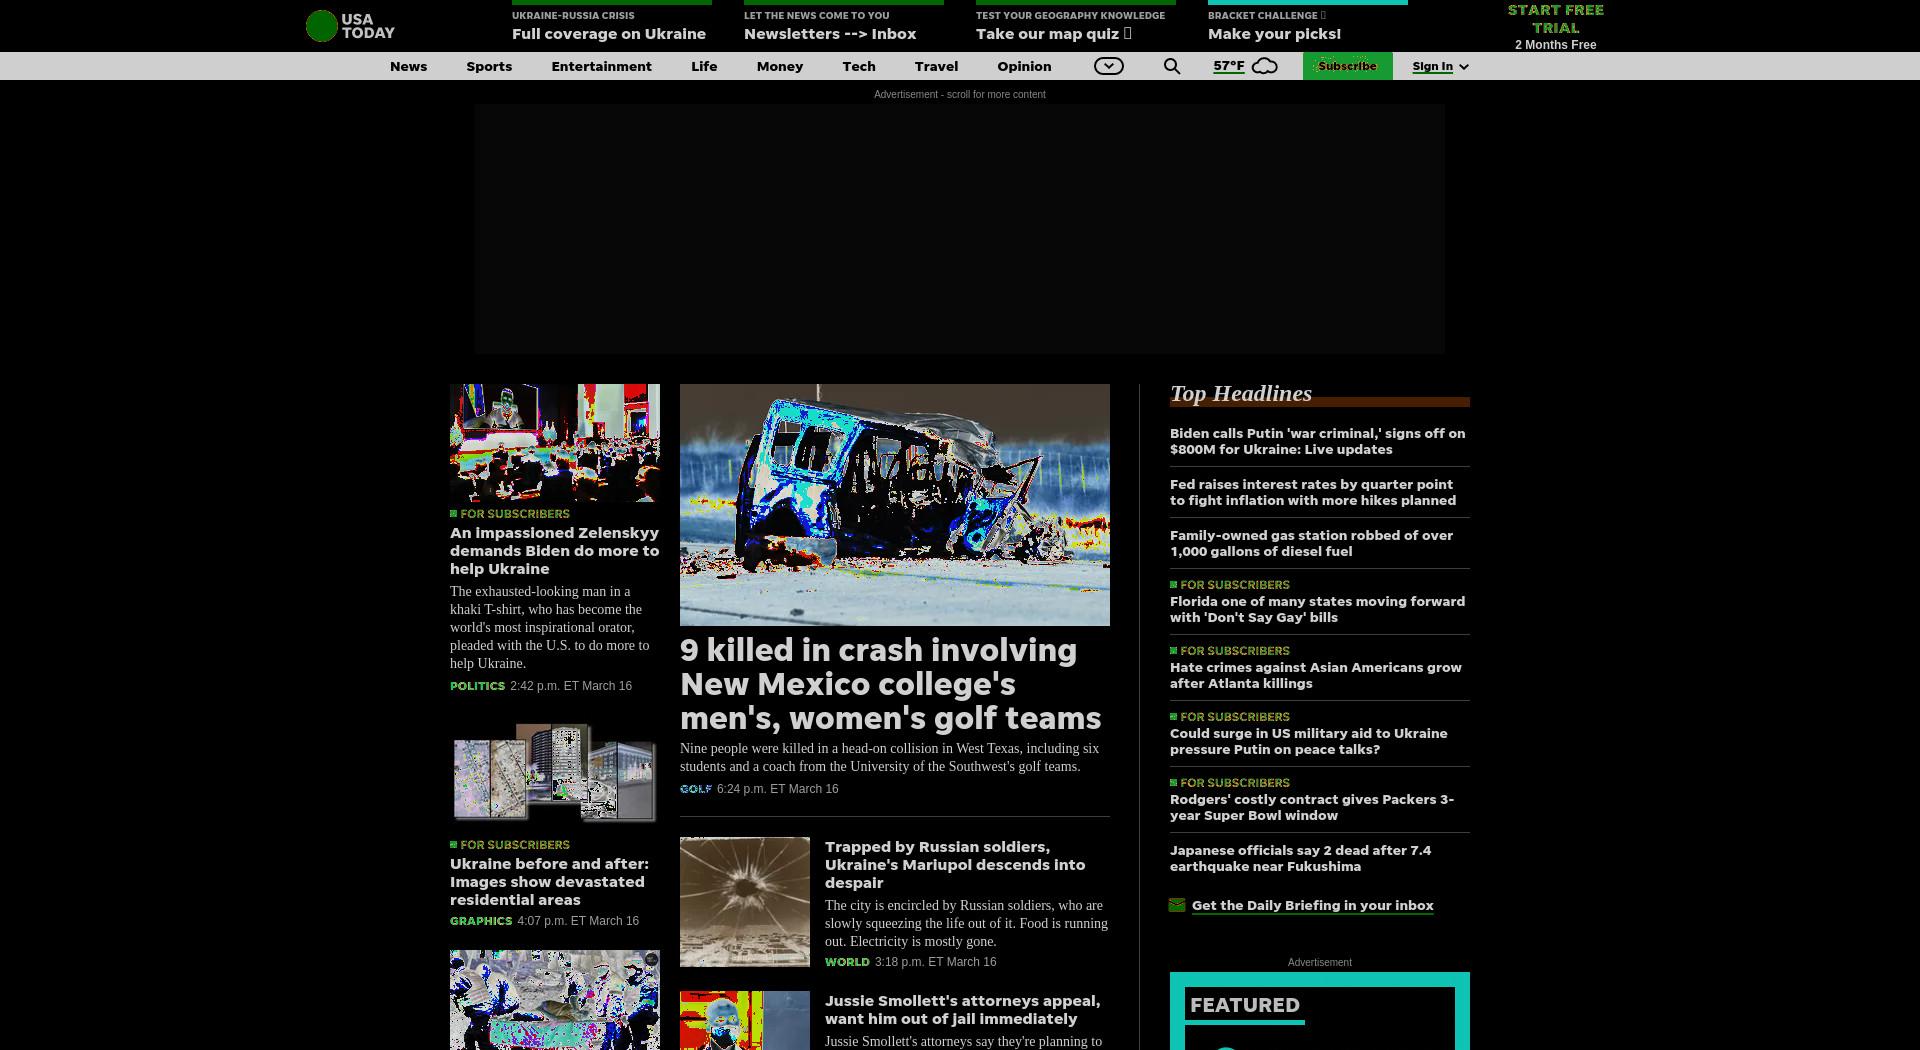Click '2:42 p.m. ET March 16' timestamp
Screen dimensions: 1920x1050
pos(571,686)
